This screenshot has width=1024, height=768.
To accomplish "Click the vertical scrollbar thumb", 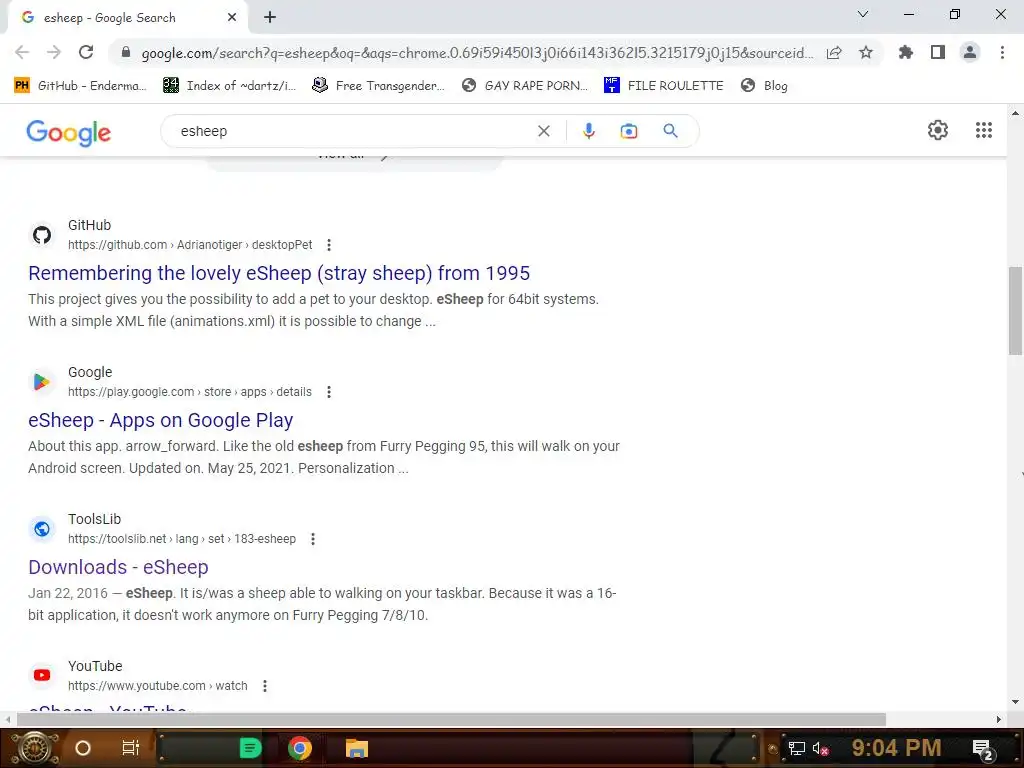I will pos(1015,311).
